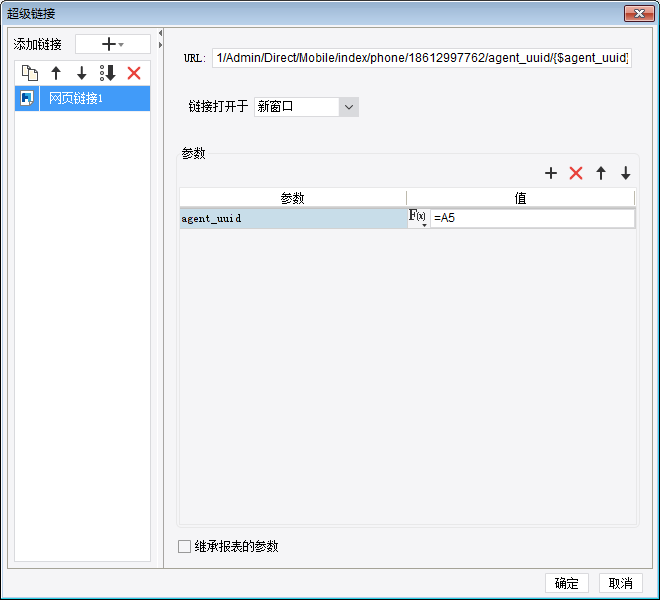Move the selected link up in the list
This screenshot has height=600, width=660.
pos(56,73)
